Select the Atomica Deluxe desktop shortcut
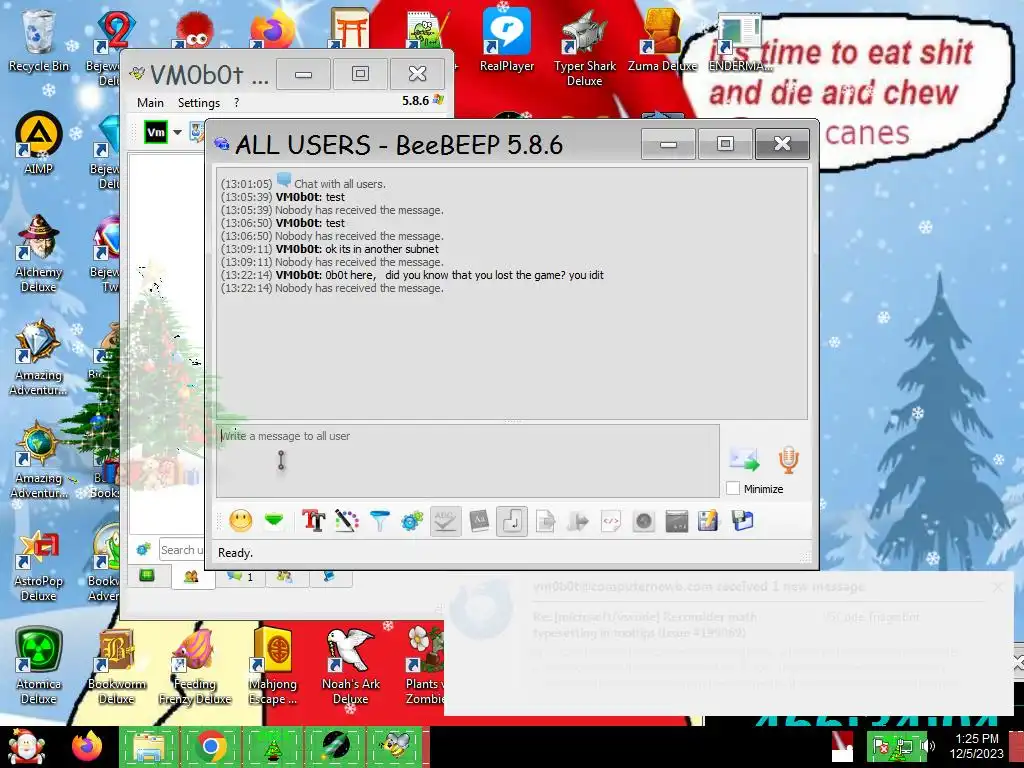The width and height of the screenshot is (1024, 768). click(39, 666)
